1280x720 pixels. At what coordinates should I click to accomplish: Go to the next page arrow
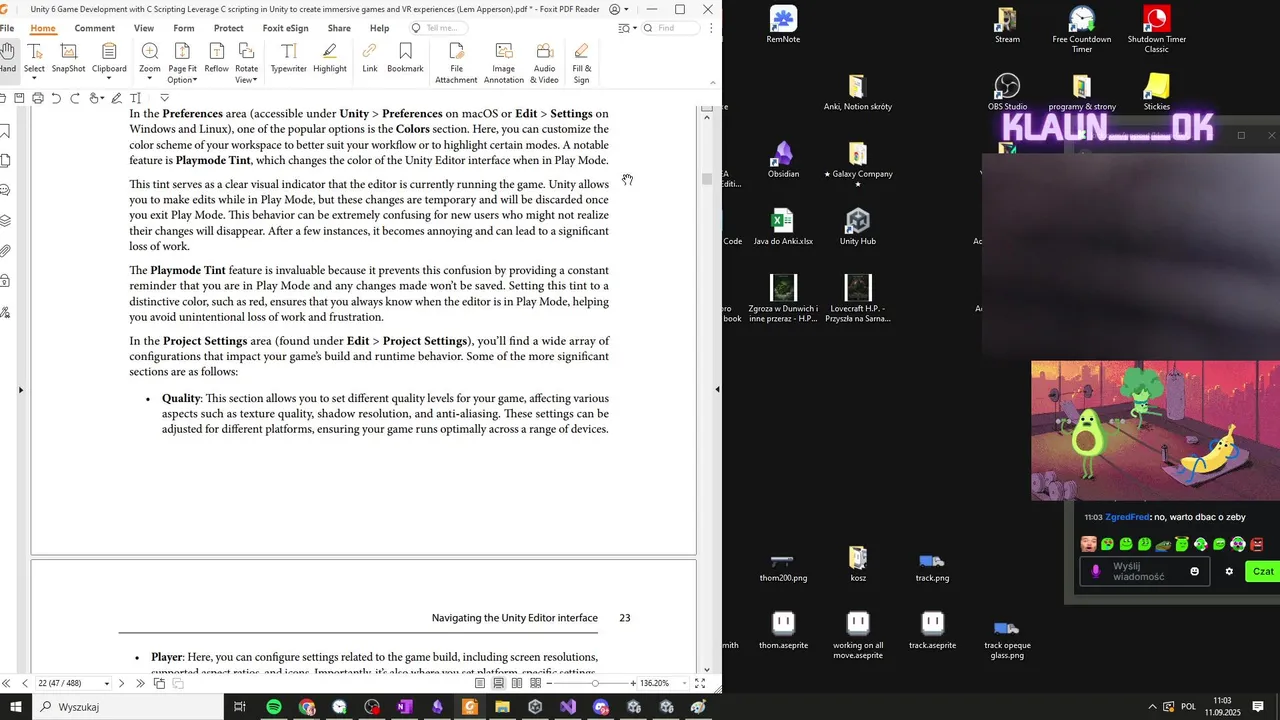click(x=122, y=683)
